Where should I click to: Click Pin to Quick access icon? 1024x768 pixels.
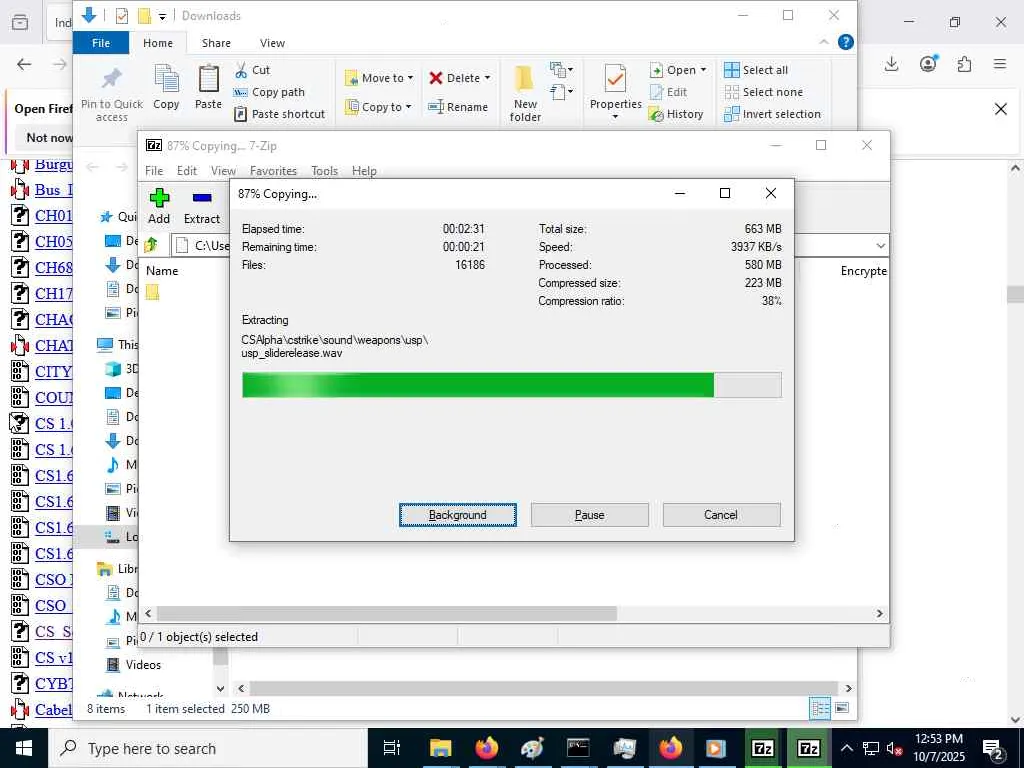[x=112, y=78]
